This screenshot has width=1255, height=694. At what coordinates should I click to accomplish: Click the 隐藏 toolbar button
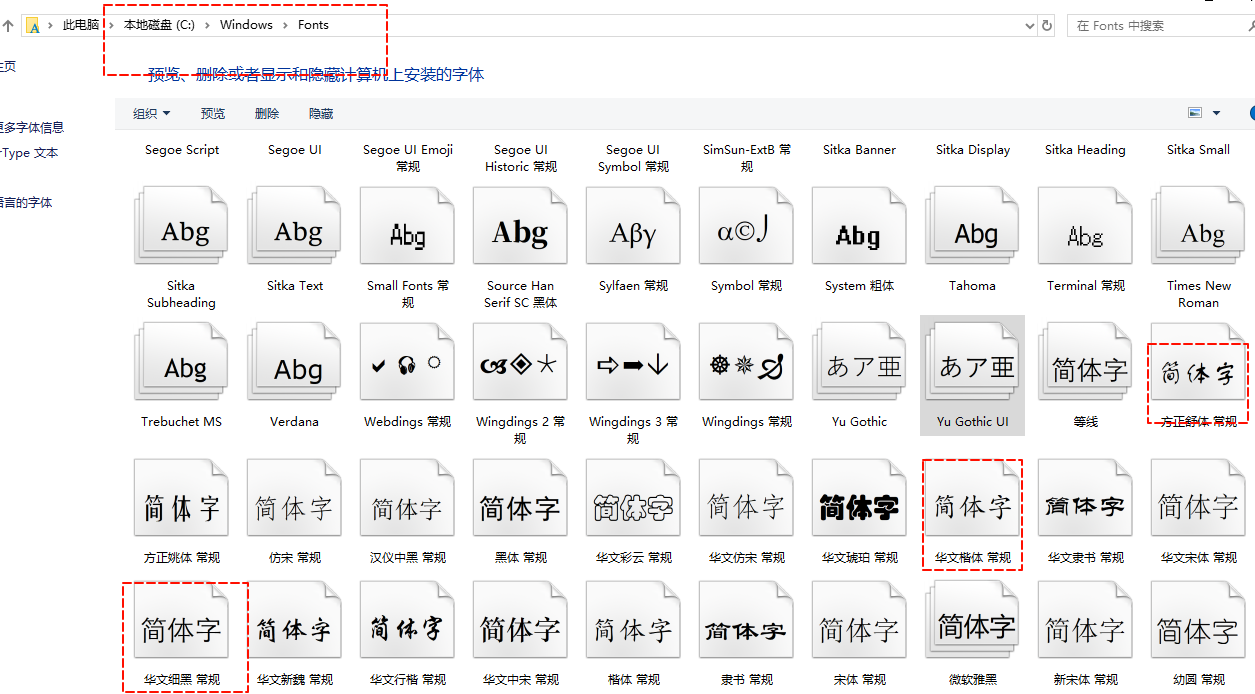[x=321, y=114]
